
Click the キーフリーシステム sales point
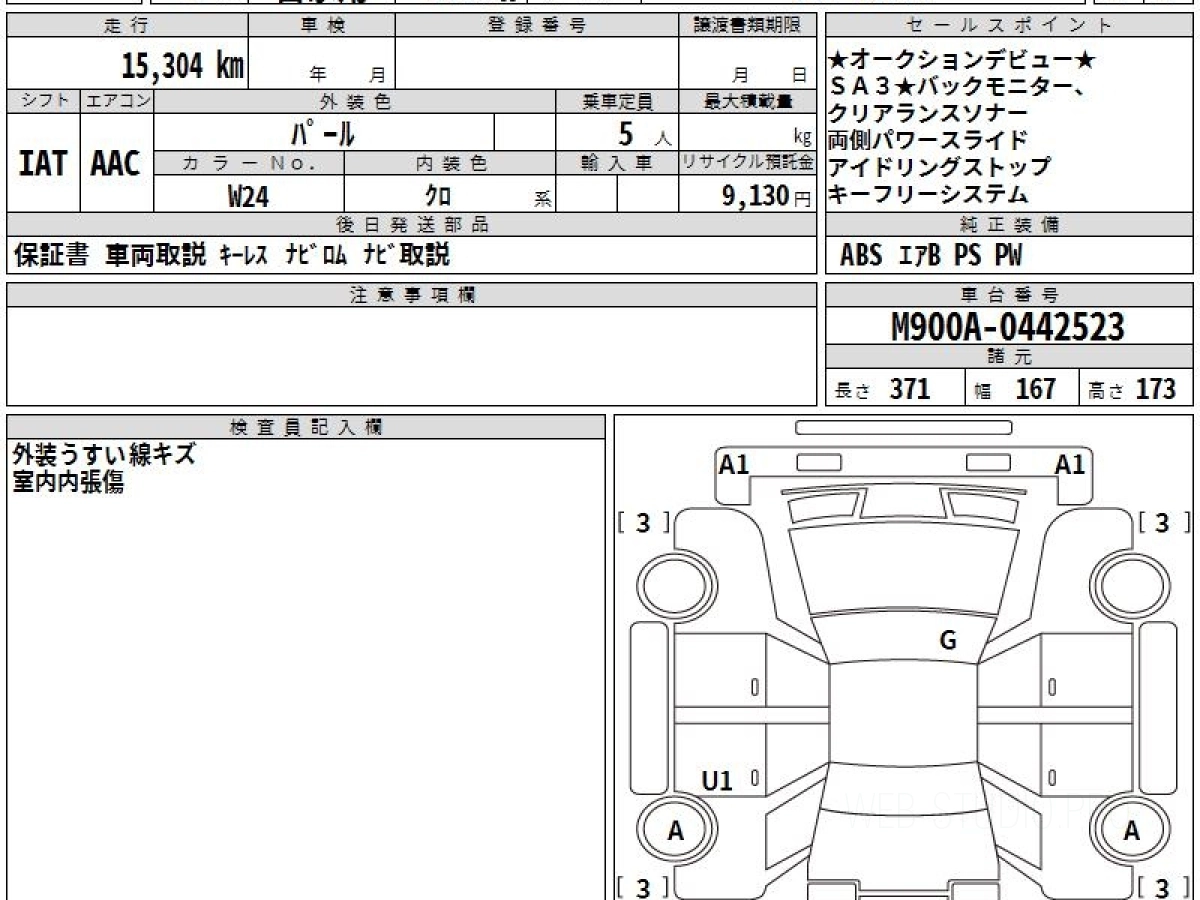928,193
